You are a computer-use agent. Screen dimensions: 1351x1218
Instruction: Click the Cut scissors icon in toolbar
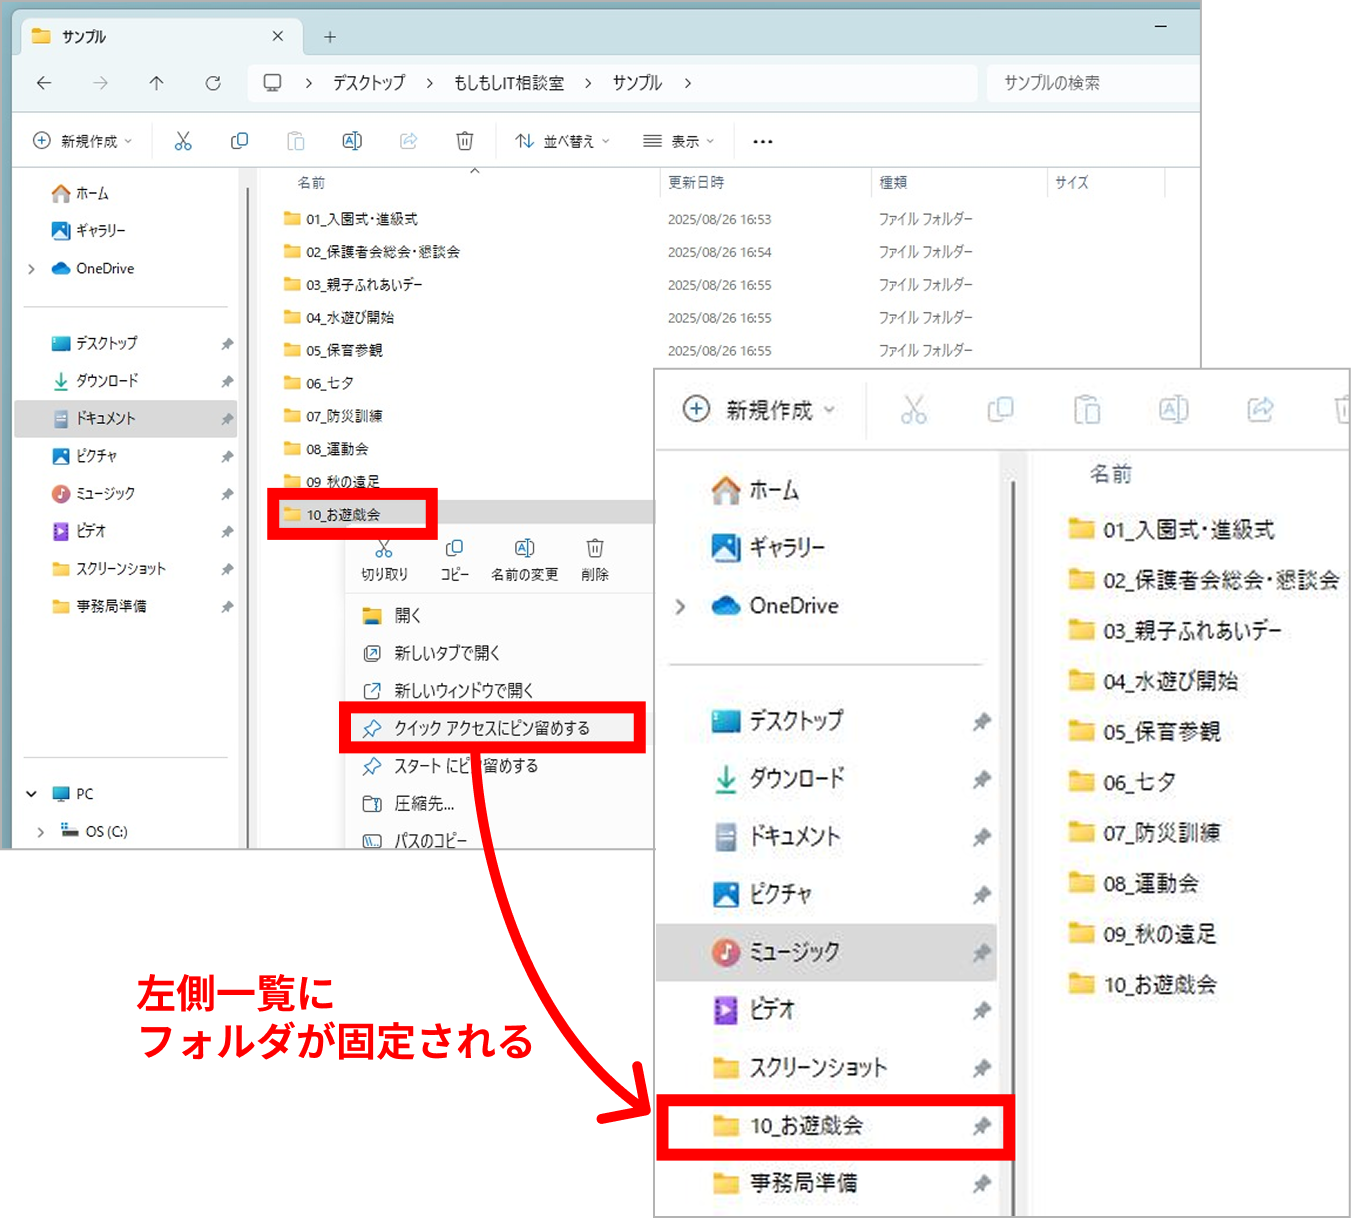pyautogui.click(x=183, y=141)
